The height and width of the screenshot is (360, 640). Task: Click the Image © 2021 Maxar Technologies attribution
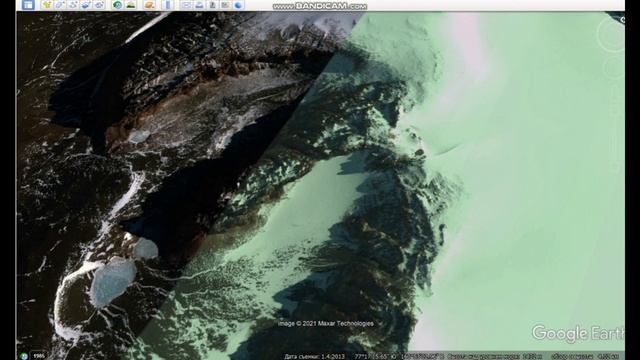point(326,324)
